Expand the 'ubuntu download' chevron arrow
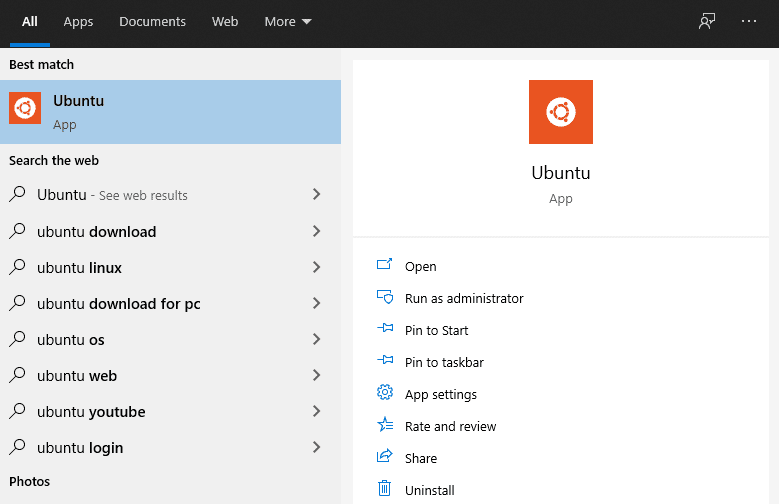Image resolution: width=779 pixels, height=504 pixels. [x=316, y=231]
